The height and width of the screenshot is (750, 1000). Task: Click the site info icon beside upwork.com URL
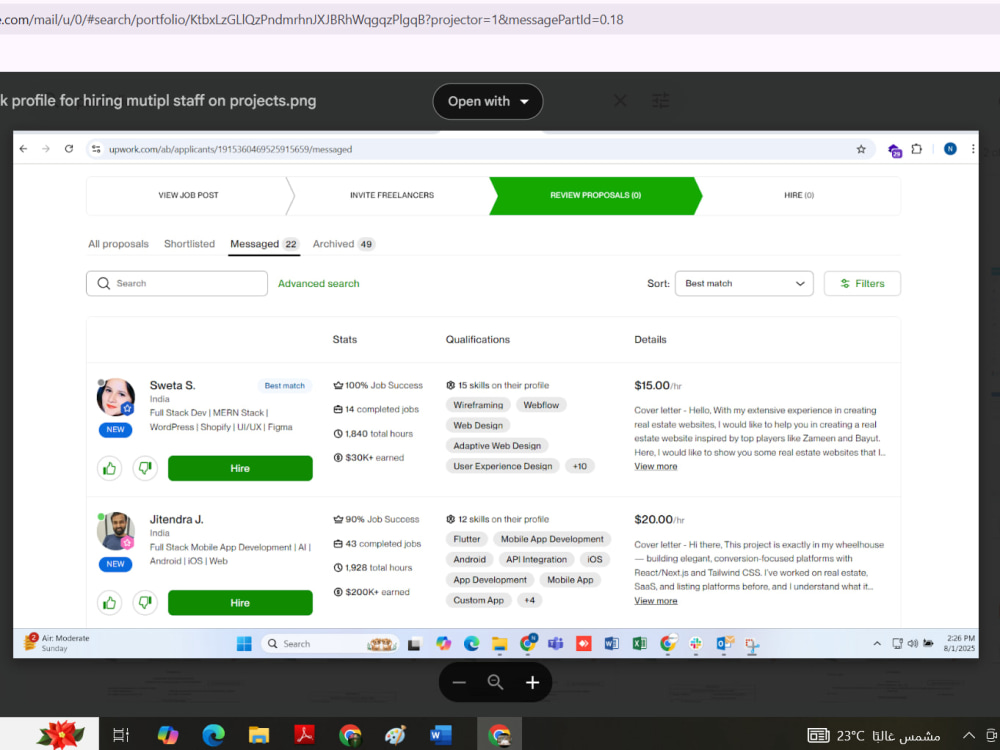(x=96, y=149)
